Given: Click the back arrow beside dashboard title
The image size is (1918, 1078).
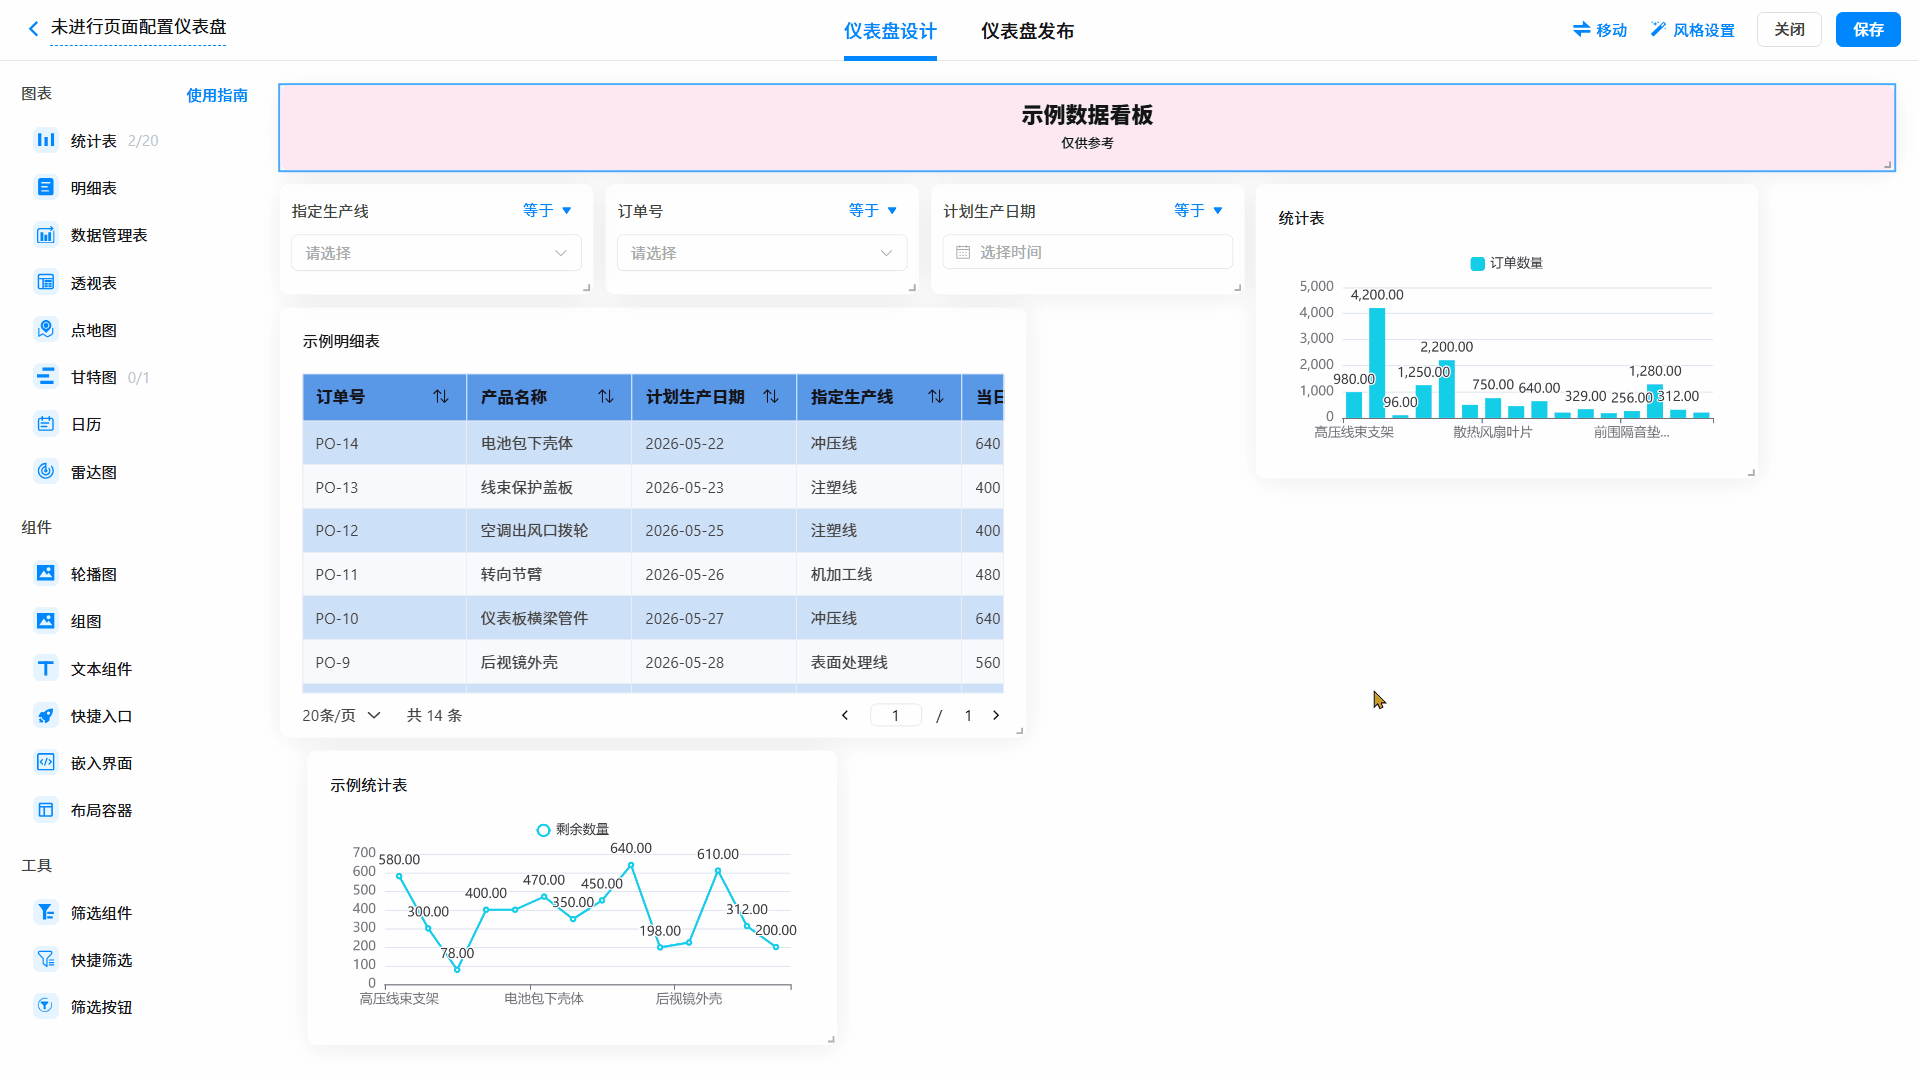Looking at the screenshot, I should [x=33, y=29].
